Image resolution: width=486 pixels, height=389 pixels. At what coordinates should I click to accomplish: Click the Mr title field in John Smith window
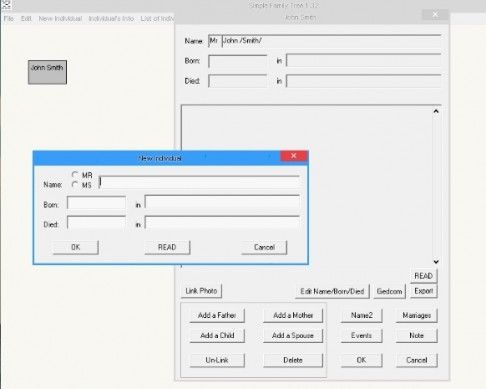(214, 41)
